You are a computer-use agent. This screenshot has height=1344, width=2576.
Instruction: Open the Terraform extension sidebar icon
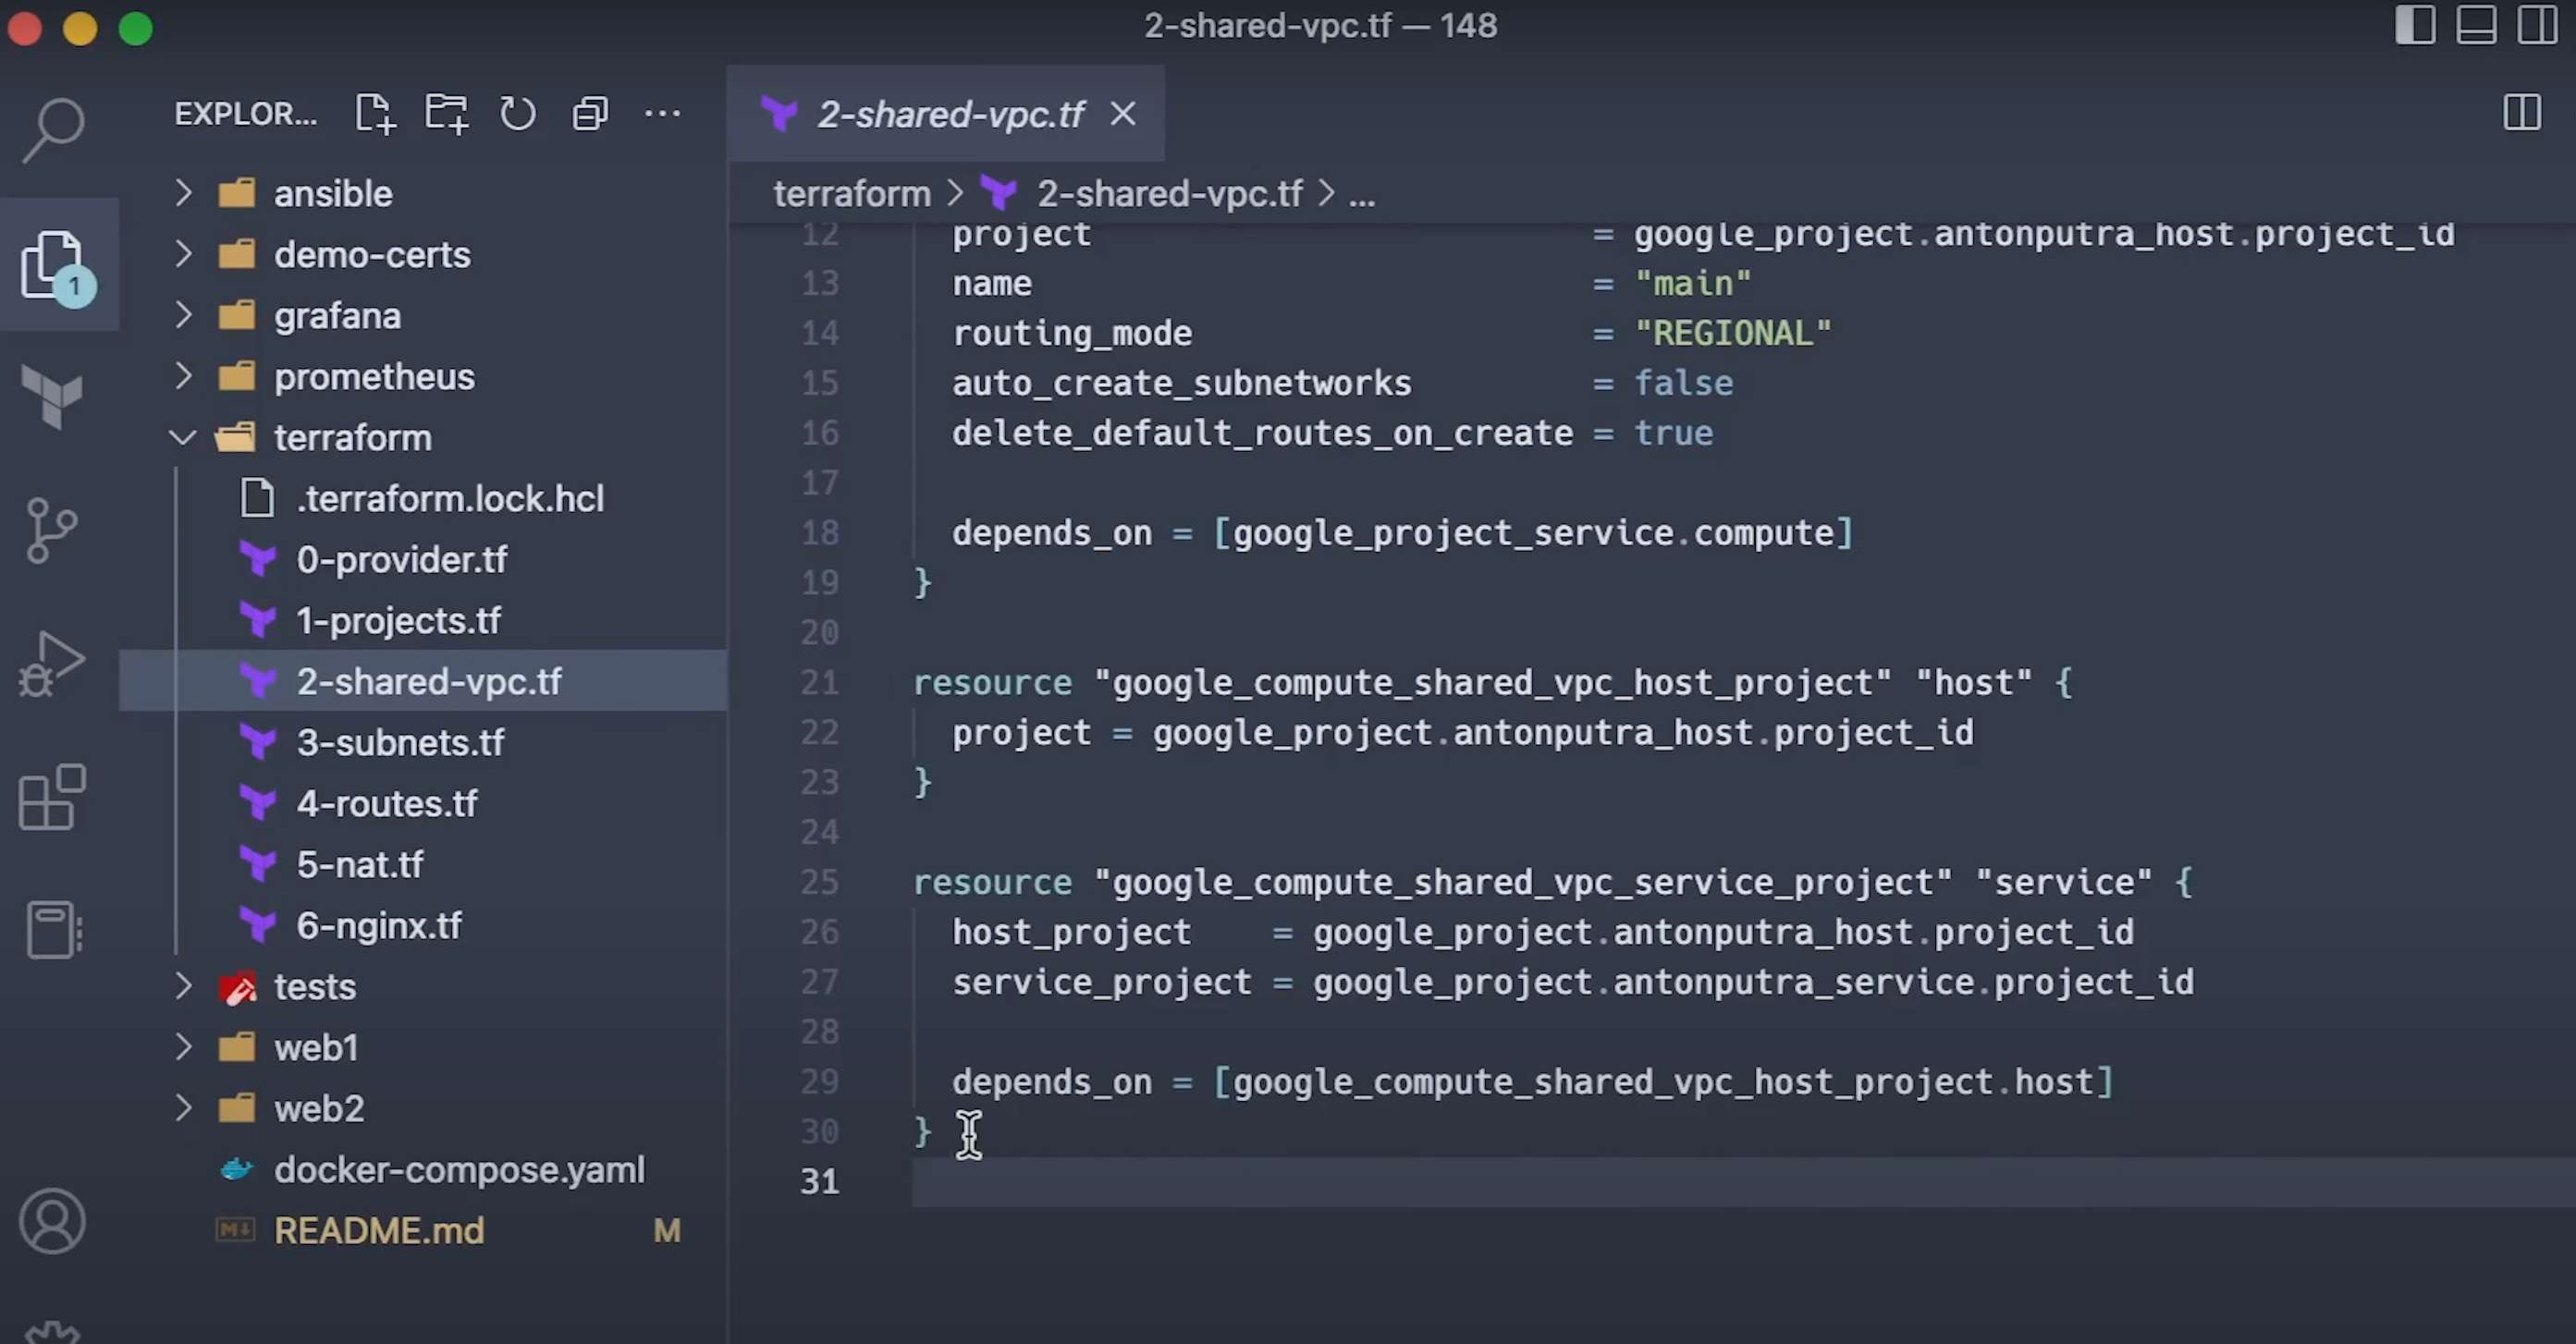[x=52, y=396]
